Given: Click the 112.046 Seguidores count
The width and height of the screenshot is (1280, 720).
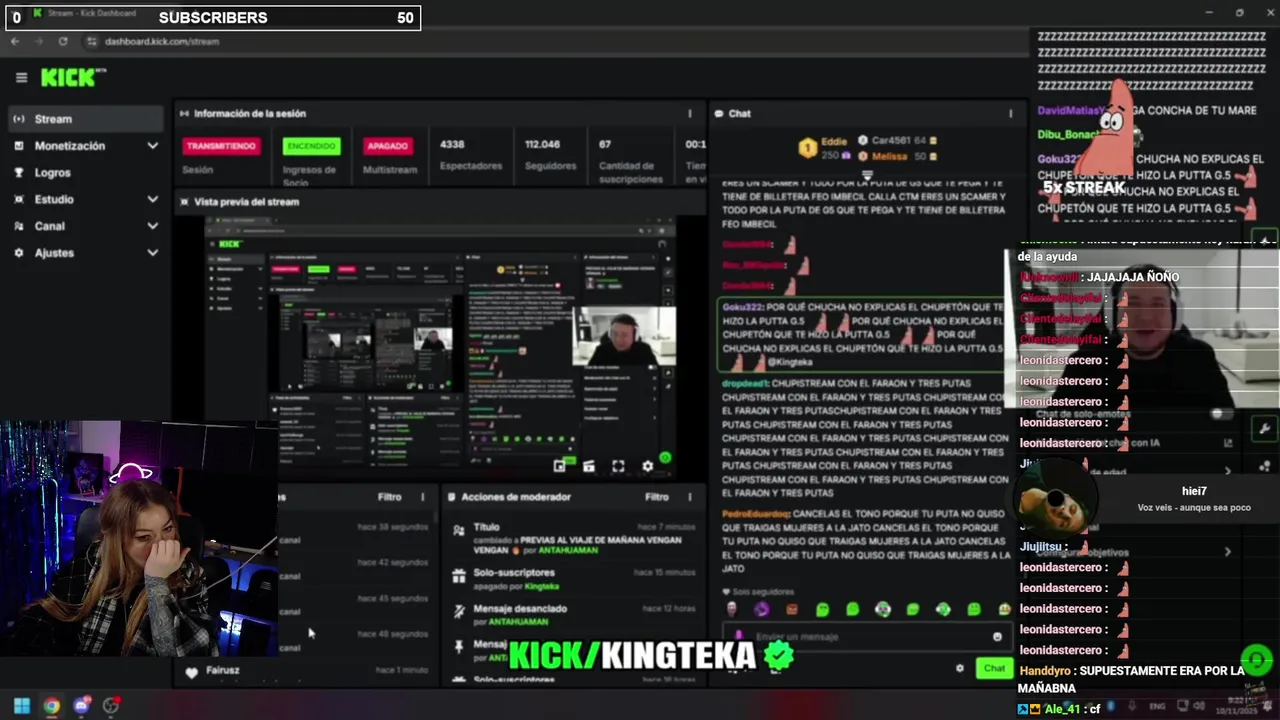Looking at the screenshot, I should [542, 144].
